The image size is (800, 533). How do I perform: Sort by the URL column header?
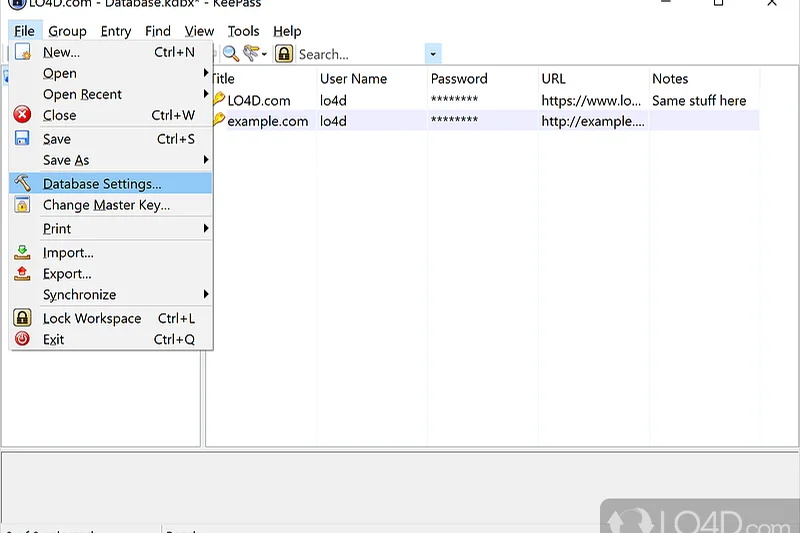tap(593, 79)
